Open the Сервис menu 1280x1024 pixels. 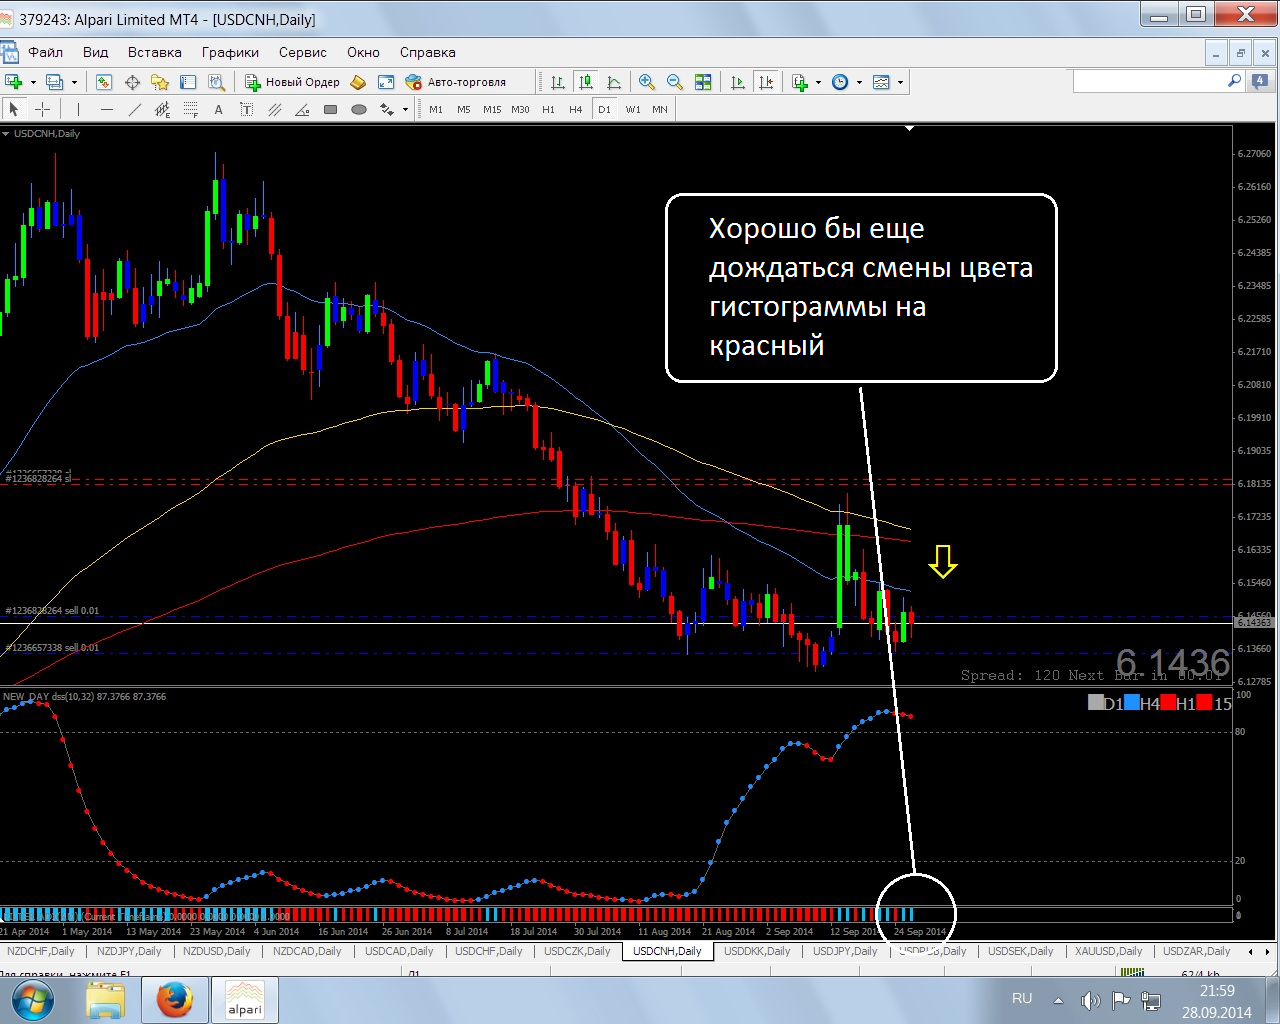(x=303, y=52)
